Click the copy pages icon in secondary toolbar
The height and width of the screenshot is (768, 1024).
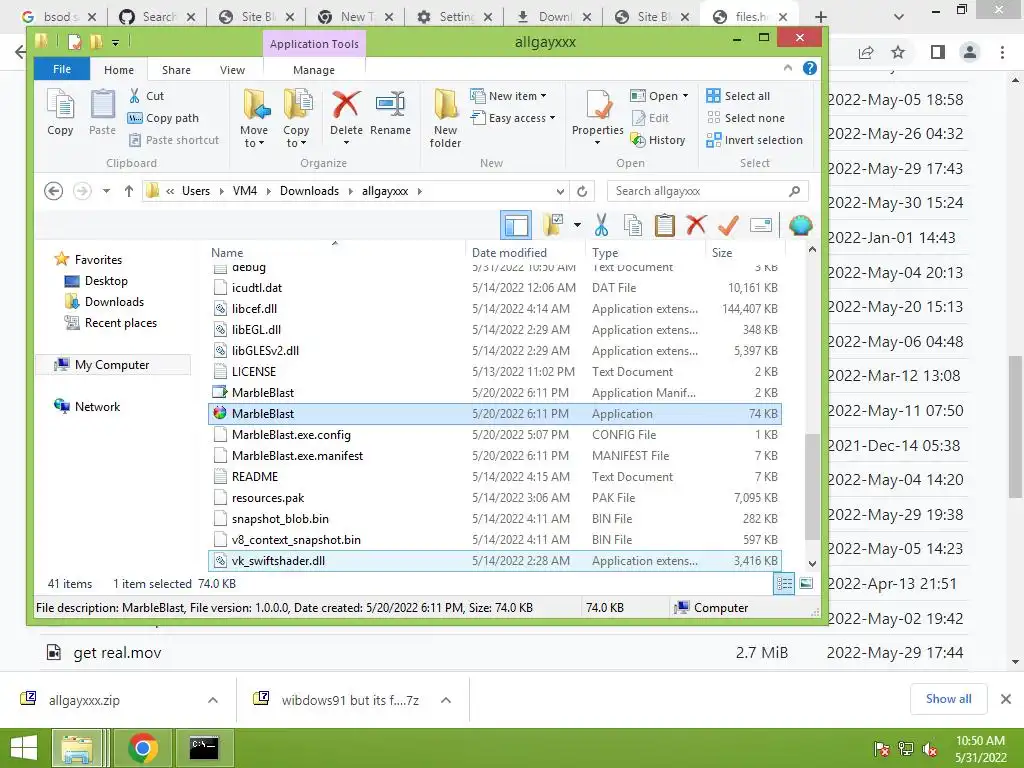633,225
